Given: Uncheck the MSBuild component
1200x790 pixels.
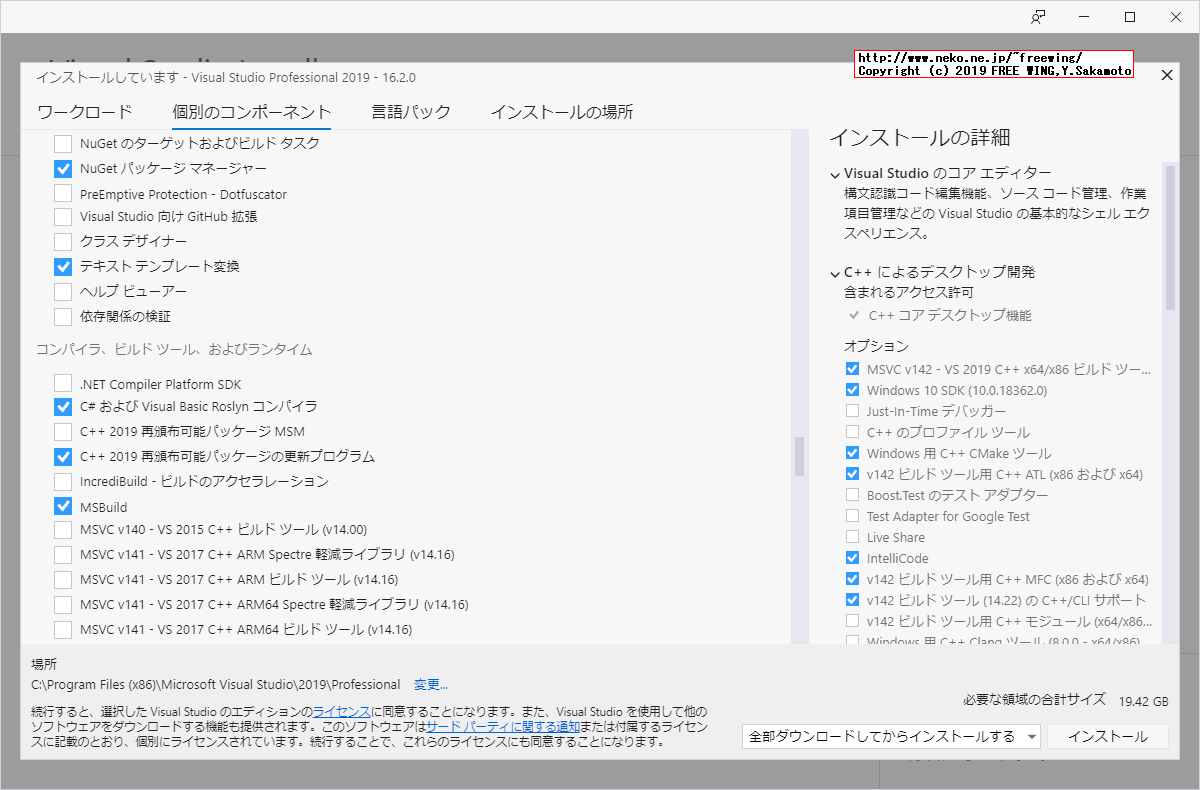Looking at the screenshot, I should pyautogui.click(x=62, y=506).
